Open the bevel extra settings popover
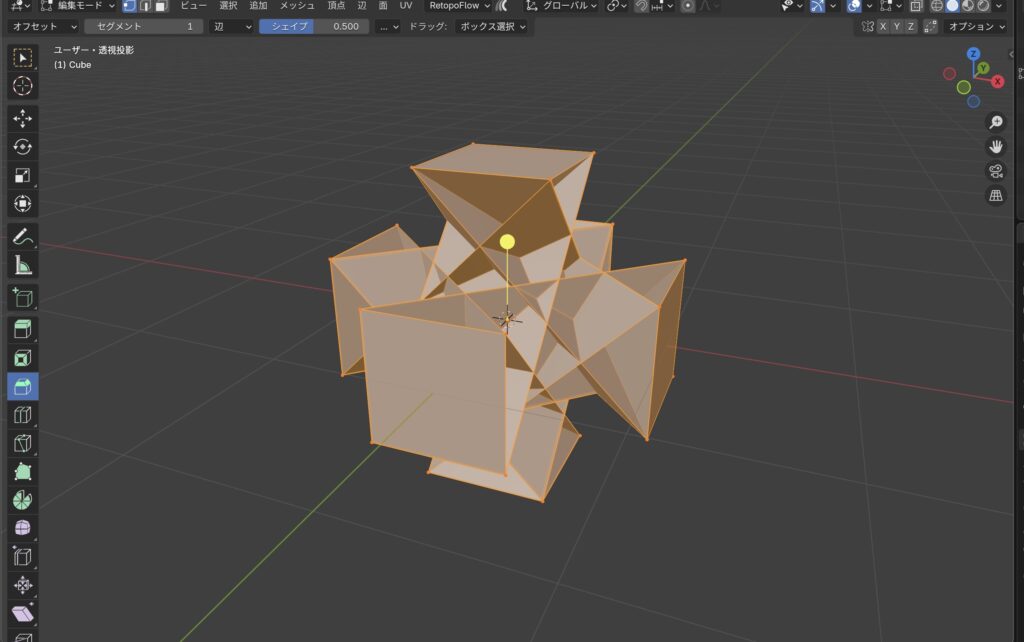Screen dimensions: 1024x642 (387, 27)
